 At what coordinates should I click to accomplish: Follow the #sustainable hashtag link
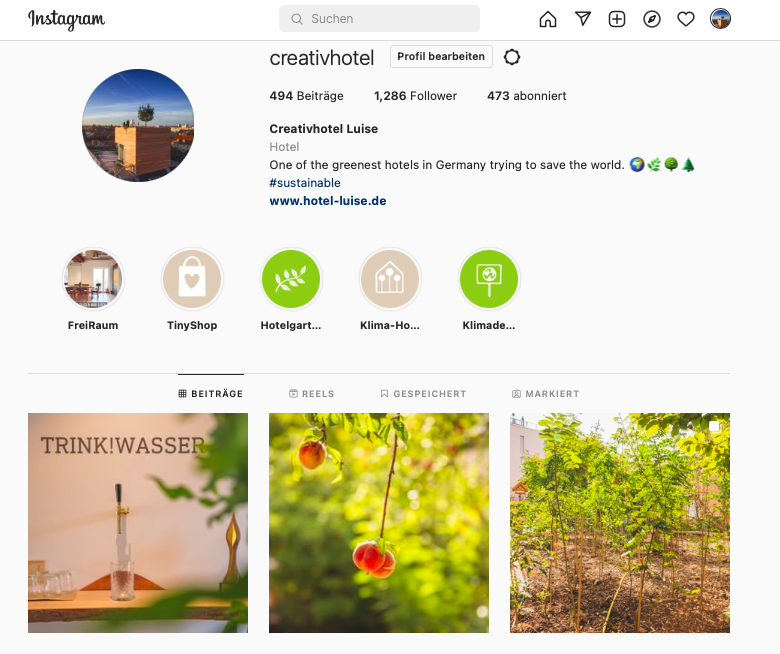305,183
